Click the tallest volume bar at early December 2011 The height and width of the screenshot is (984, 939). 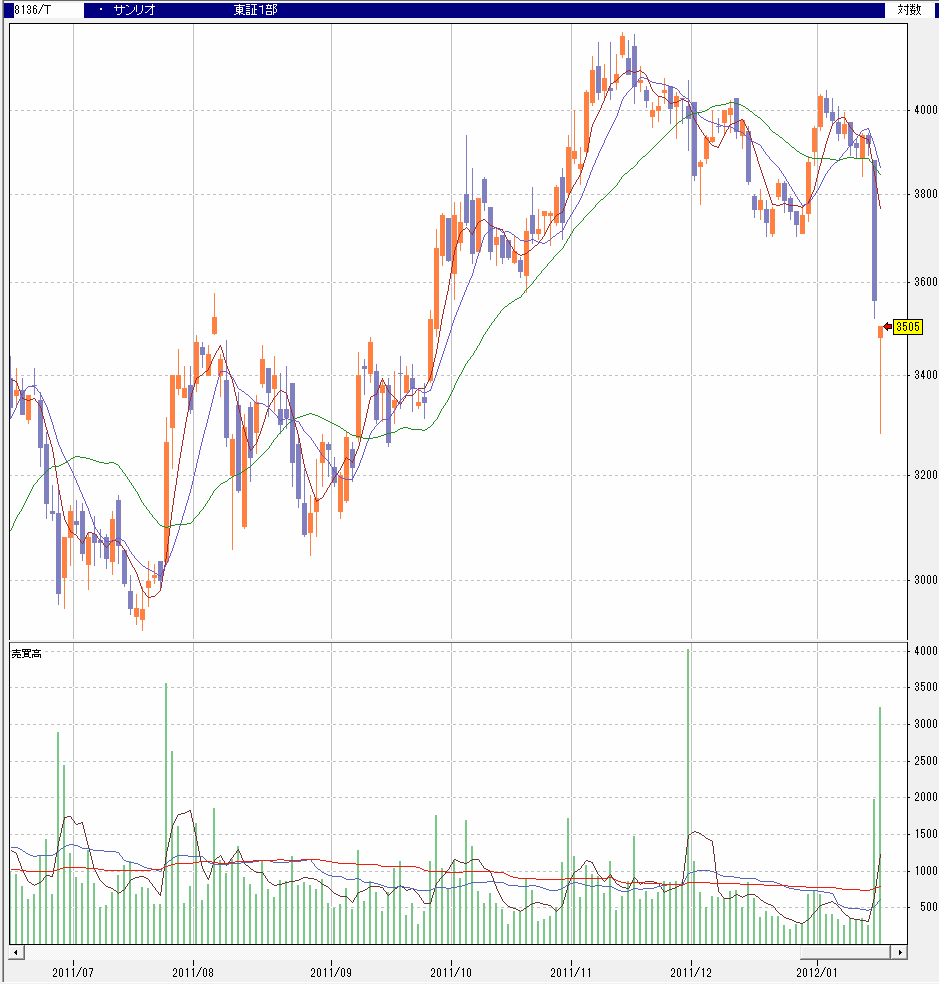click(688, 796)
